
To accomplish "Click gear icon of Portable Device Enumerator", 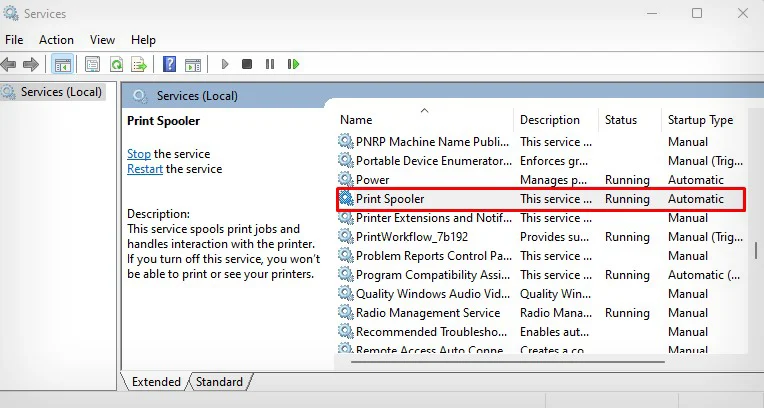I will click(346, 160).
